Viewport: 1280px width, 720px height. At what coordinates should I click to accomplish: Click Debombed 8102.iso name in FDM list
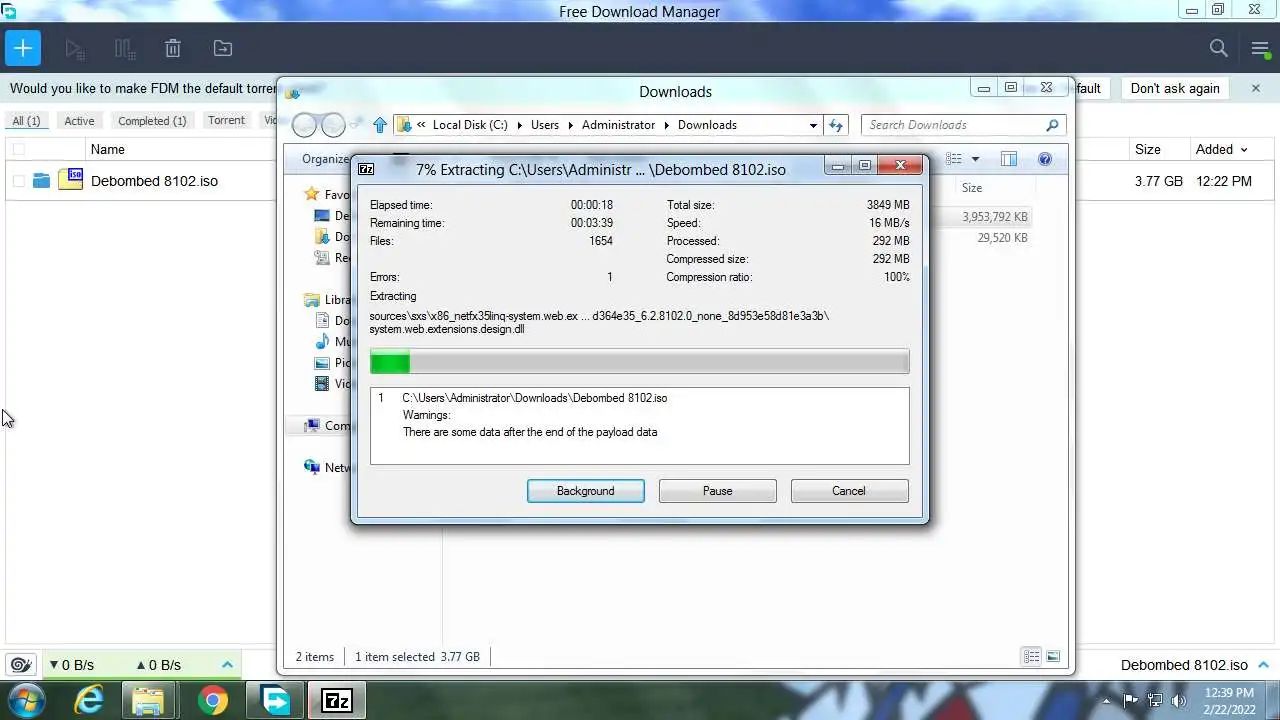[154, 181]
